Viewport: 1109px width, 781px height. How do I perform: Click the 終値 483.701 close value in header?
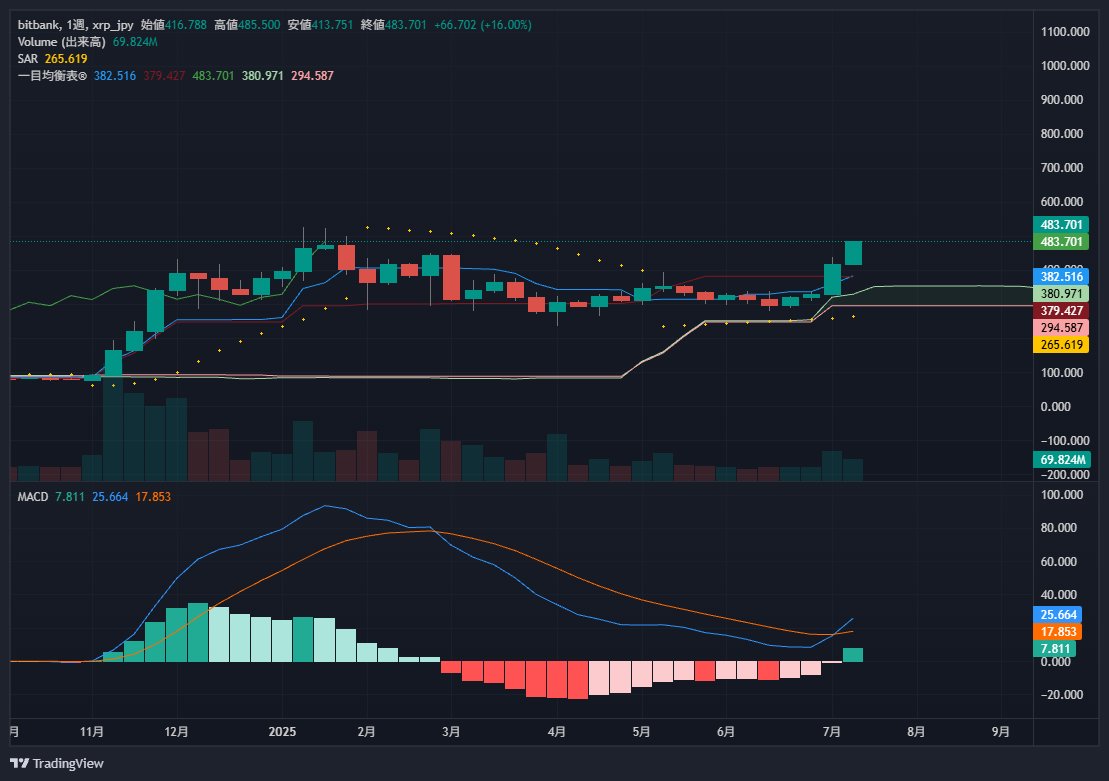pos(393,25)
